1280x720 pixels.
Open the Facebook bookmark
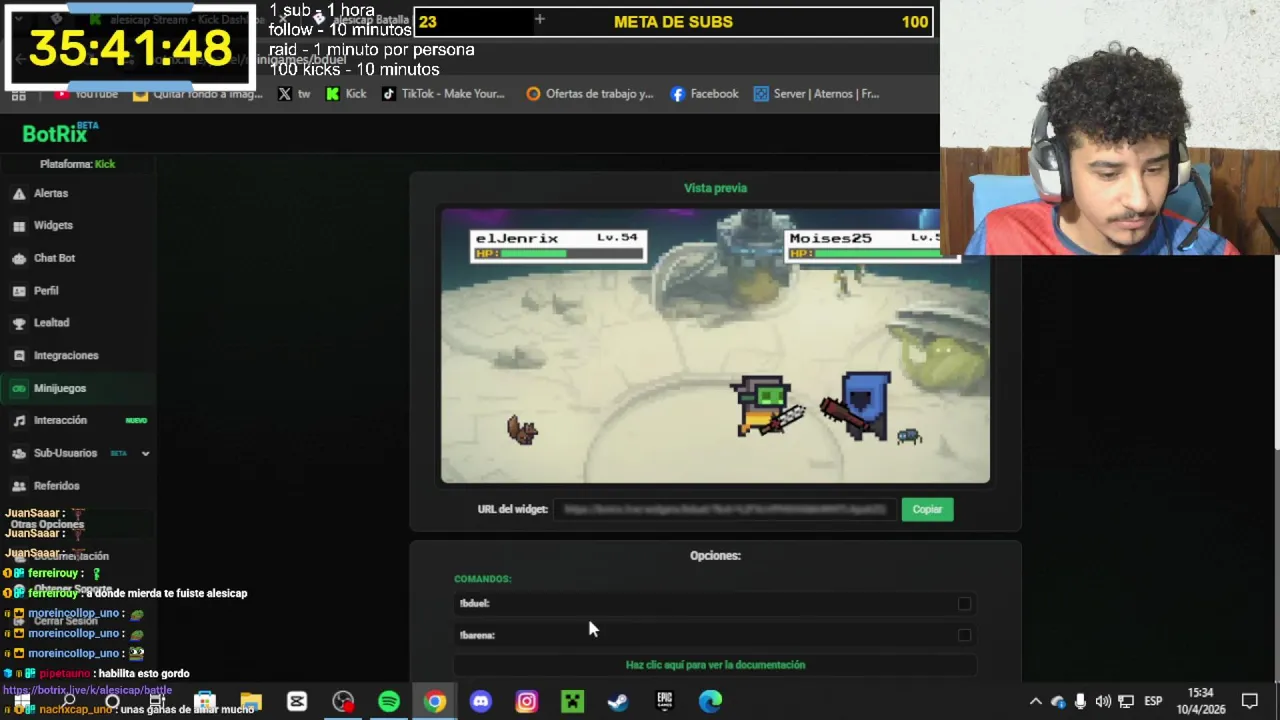[705, 94]
